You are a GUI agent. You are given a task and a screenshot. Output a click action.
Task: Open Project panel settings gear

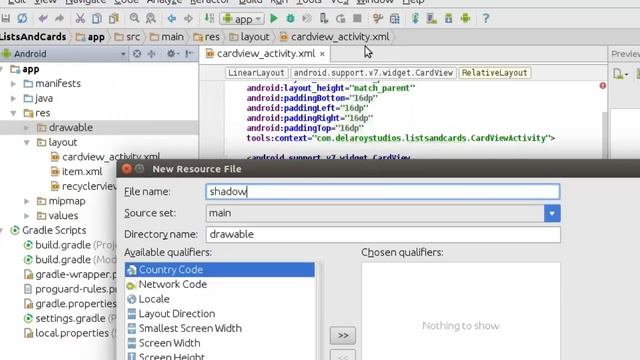click(x=172, y=53)
